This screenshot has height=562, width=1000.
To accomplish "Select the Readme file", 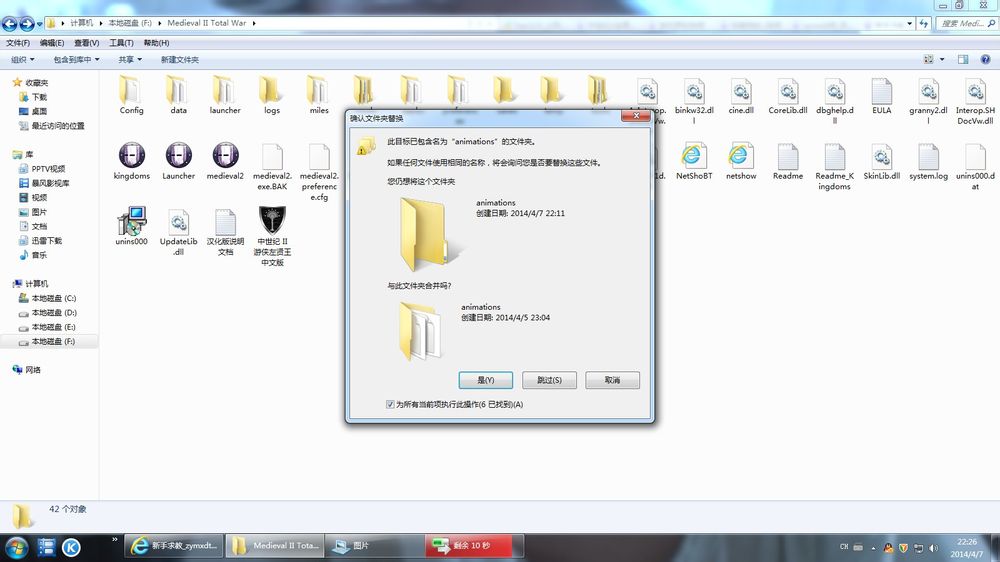I will click(x=788, y=161).
